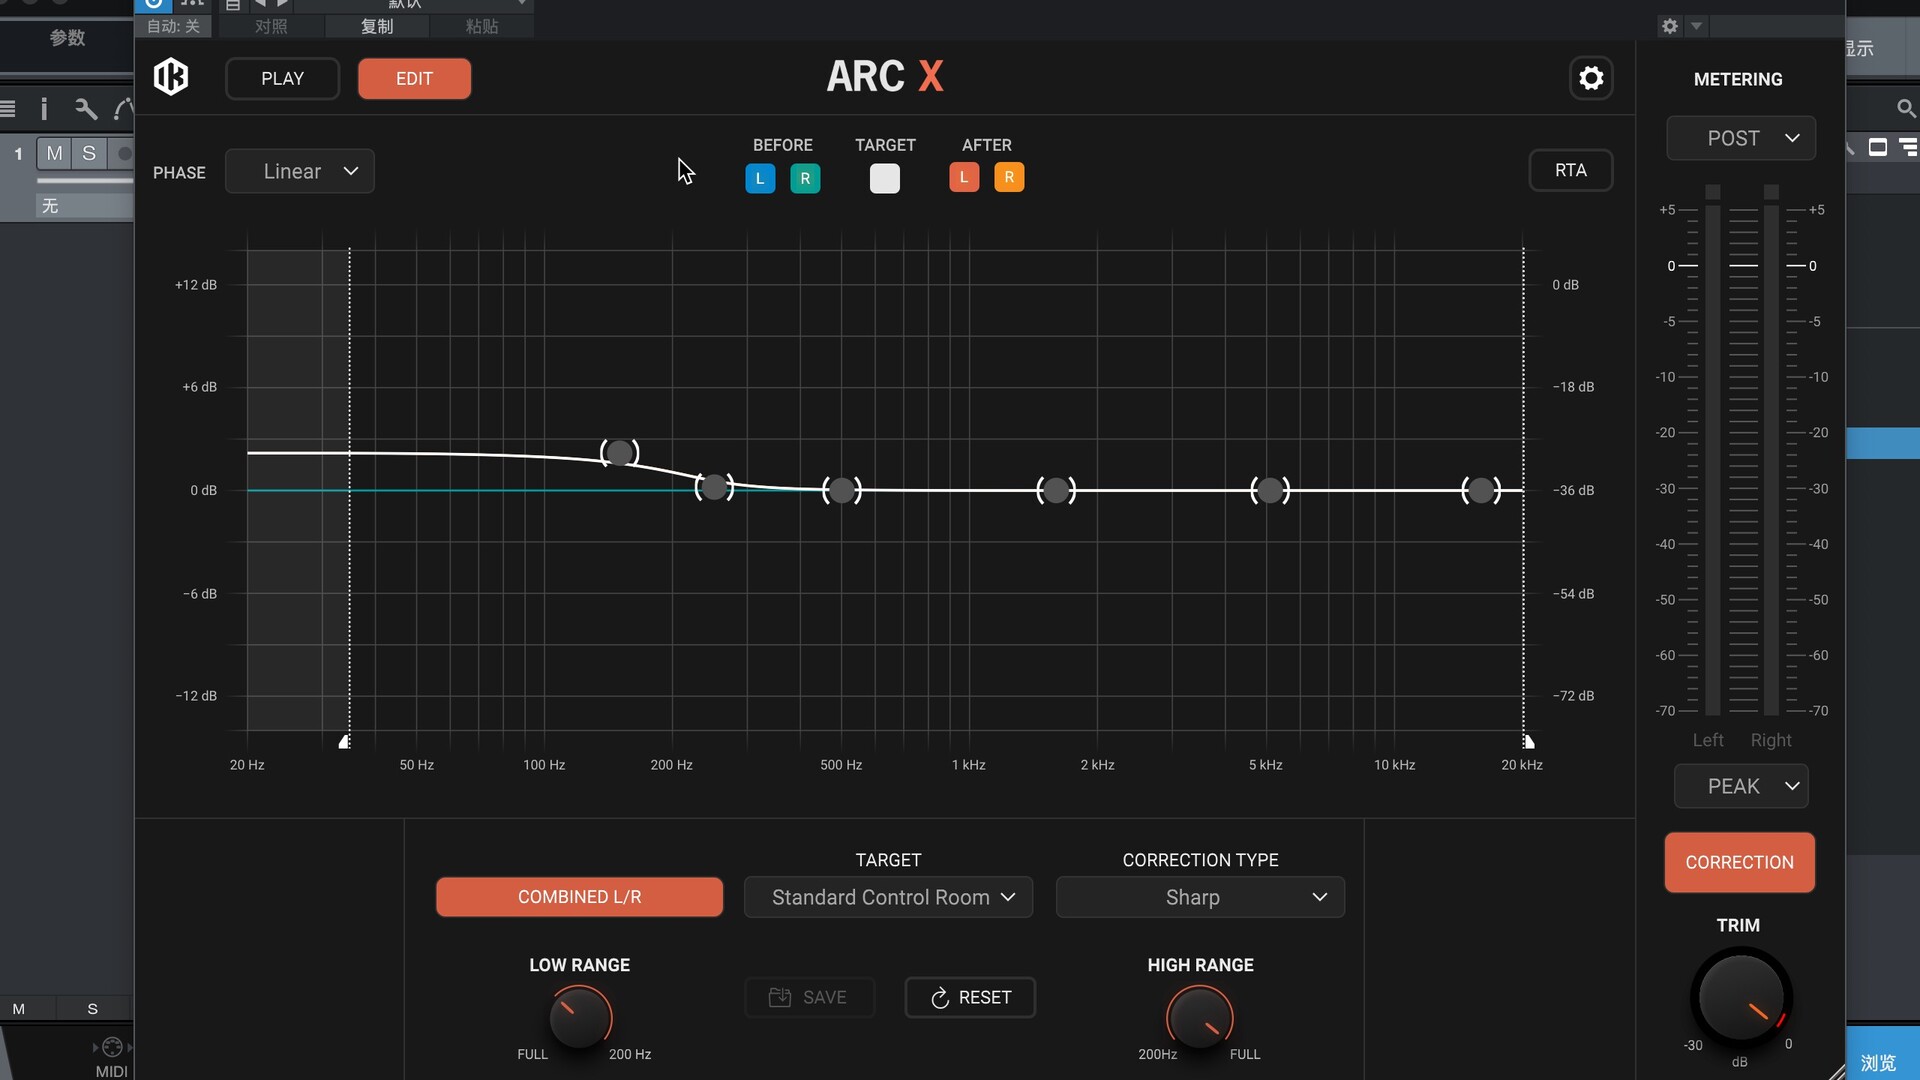Click the Save preset icon button

click(809, 997)
